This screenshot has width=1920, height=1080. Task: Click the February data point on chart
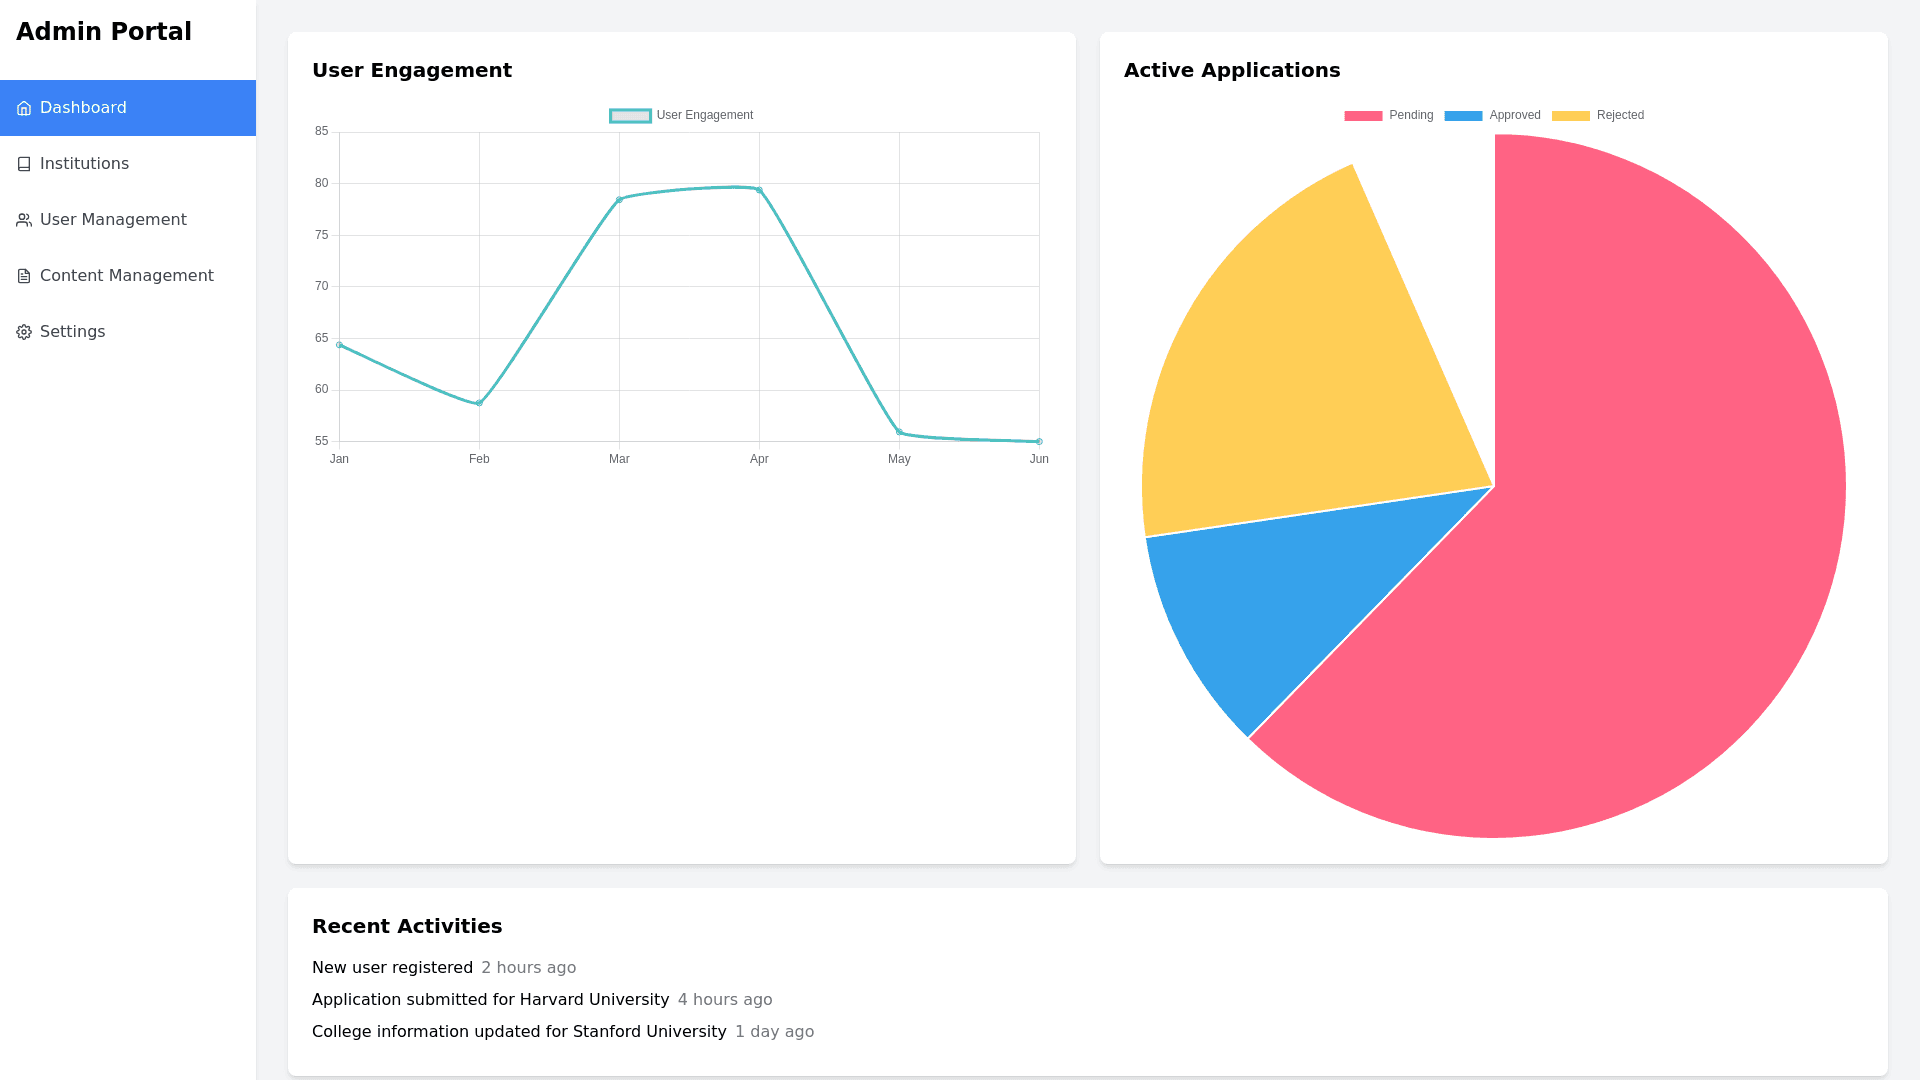tap(479, 403)
